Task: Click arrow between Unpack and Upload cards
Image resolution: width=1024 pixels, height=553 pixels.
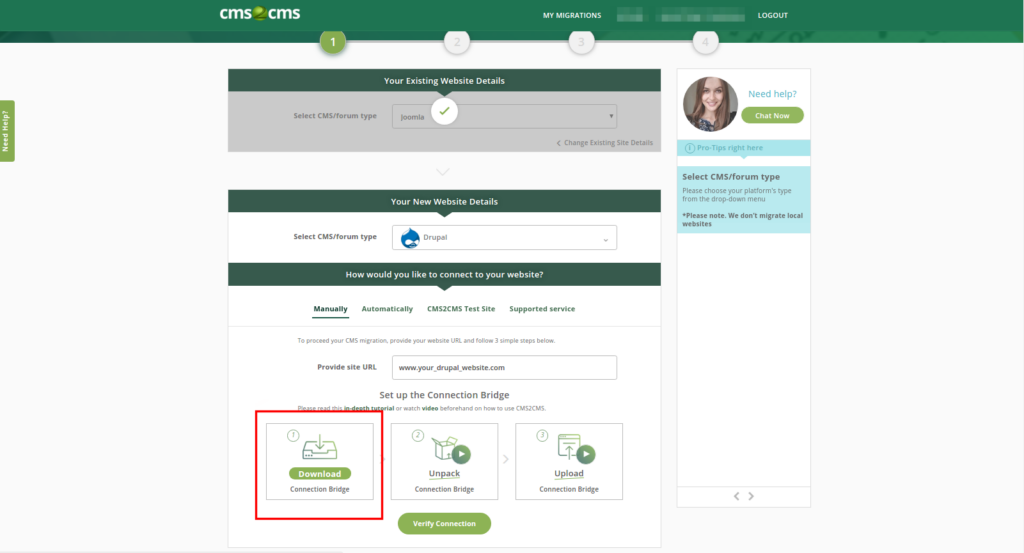Action: [506, 460]
